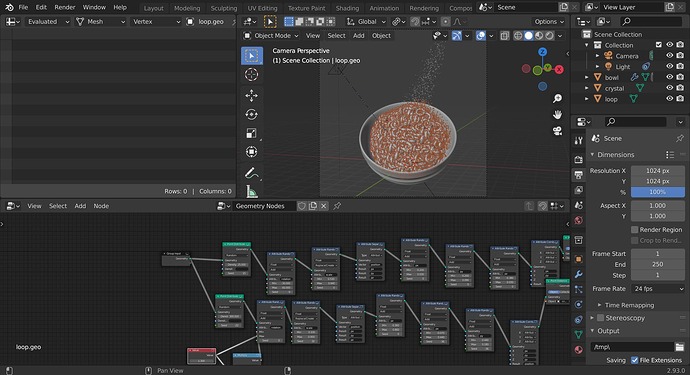The height and width of the screenshot is (375, 690).
Task: Switch to wireframe viewport shading
Action: pos(518,36)
